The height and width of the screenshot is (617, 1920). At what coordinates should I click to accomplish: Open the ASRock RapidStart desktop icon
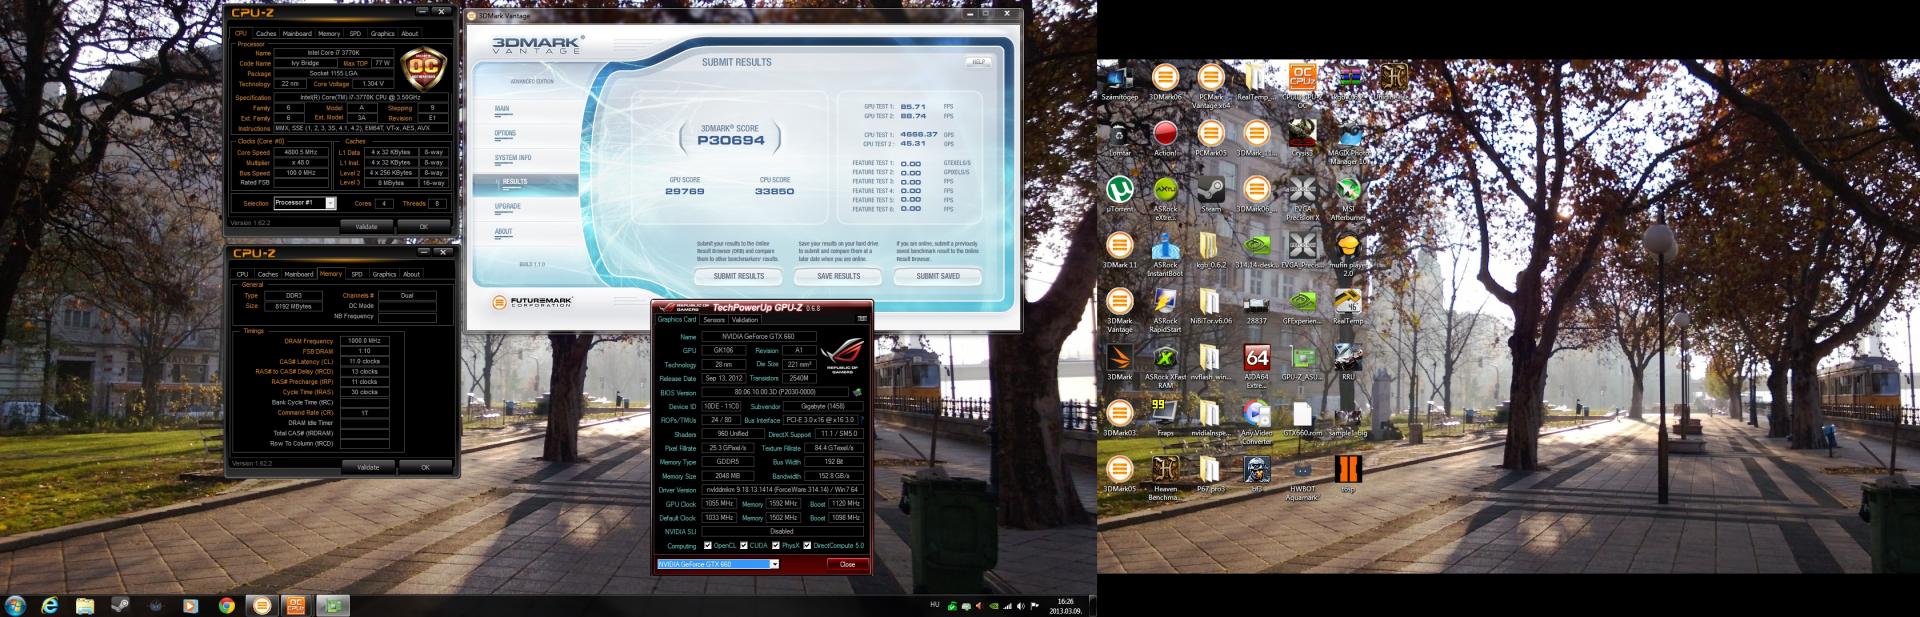1165,310
